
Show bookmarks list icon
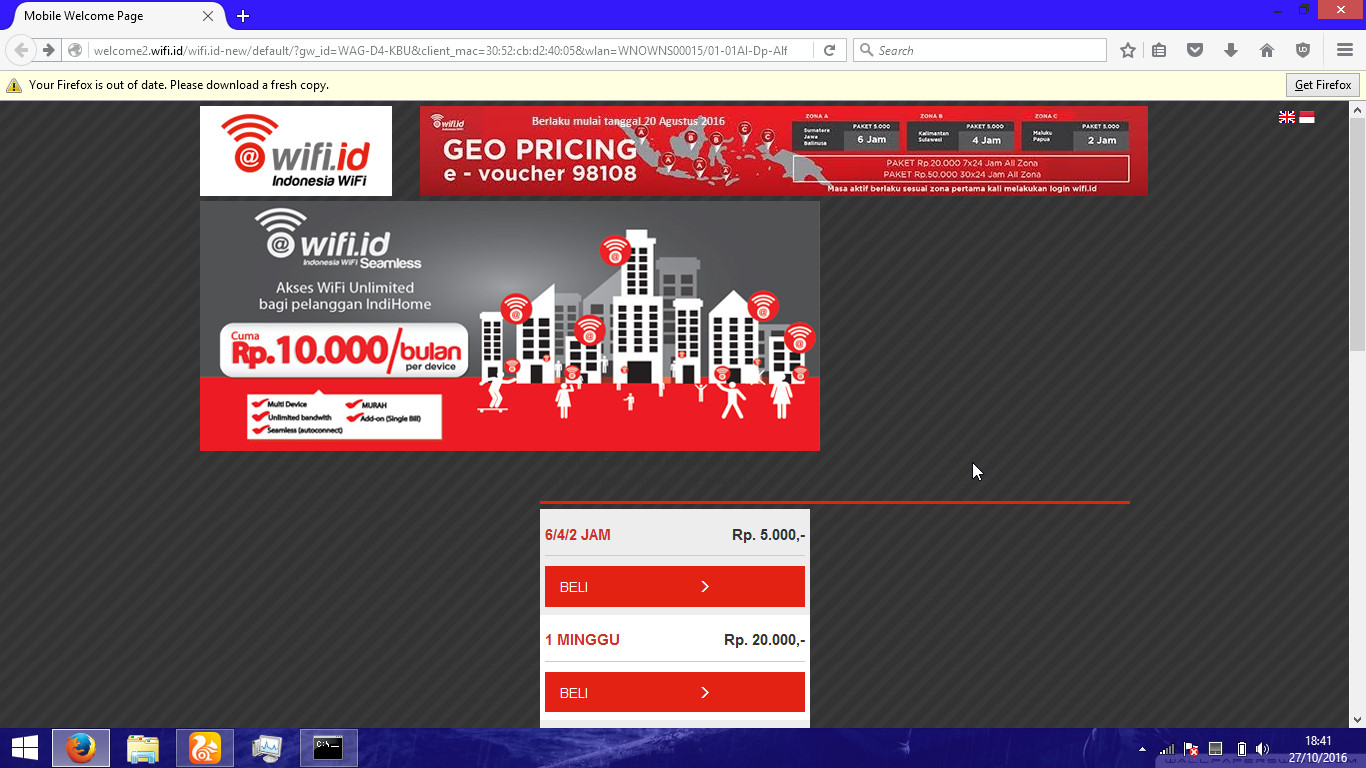point(1159,50)
